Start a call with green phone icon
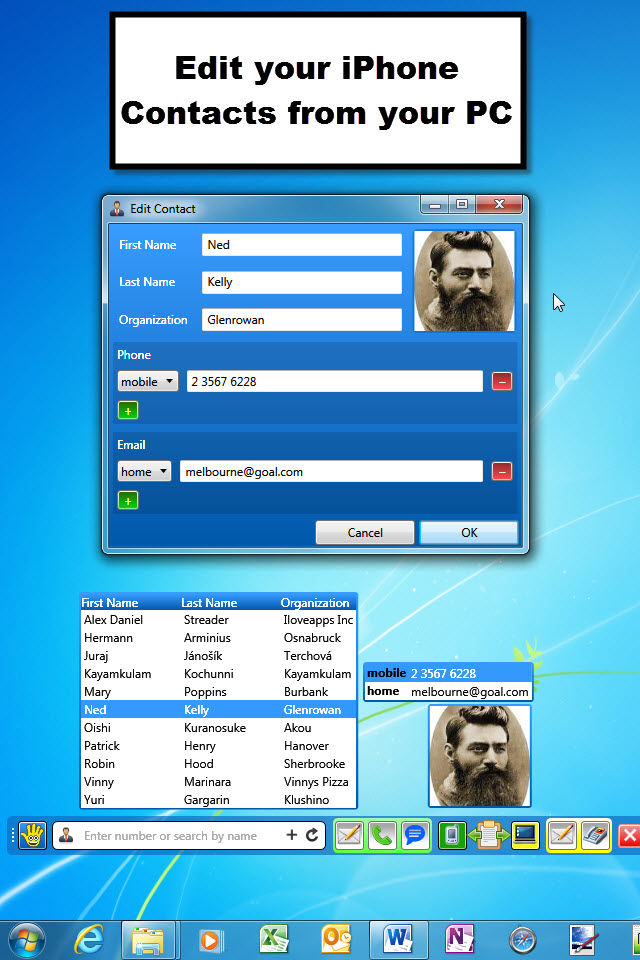640x960 pixels. coord(382,835)
